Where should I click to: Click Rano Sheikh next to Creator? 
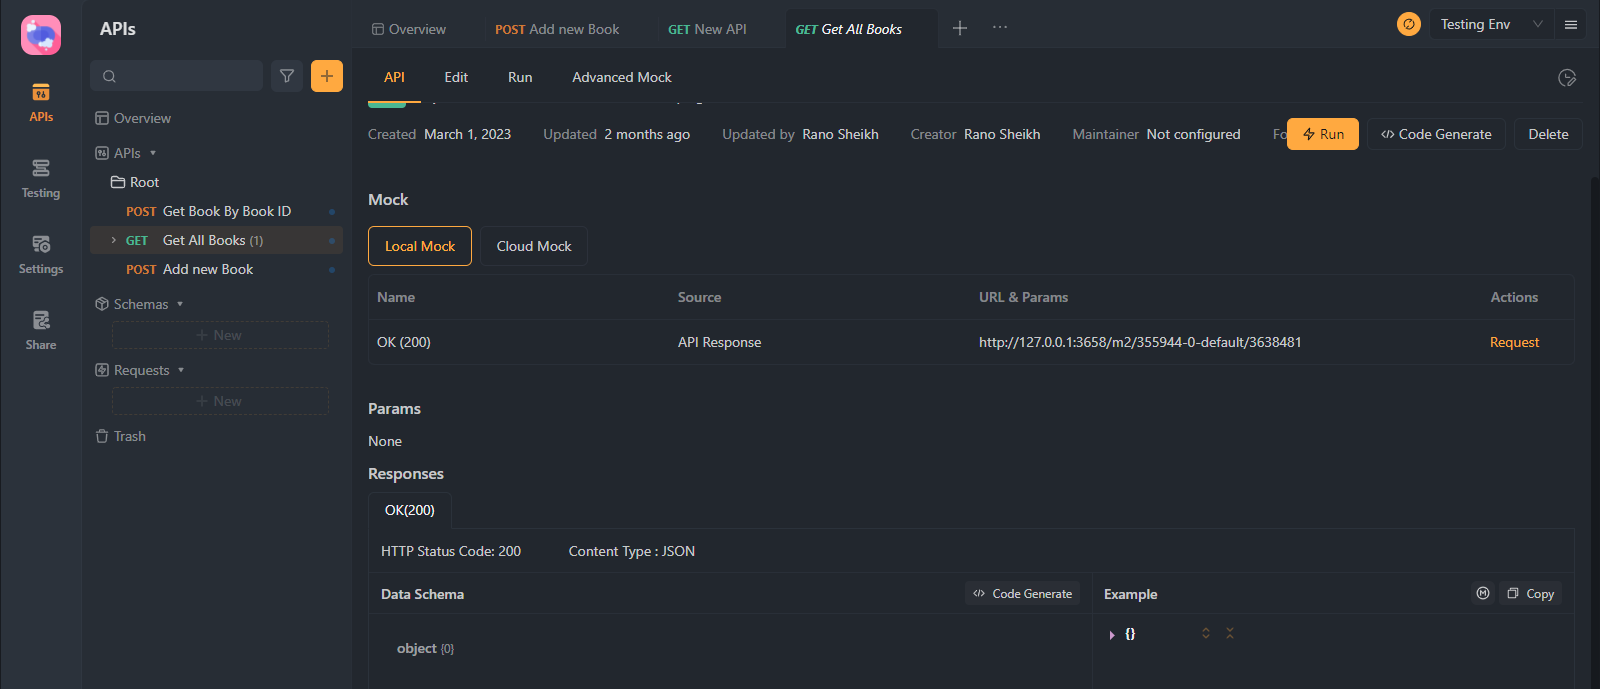pos(1002,134)
